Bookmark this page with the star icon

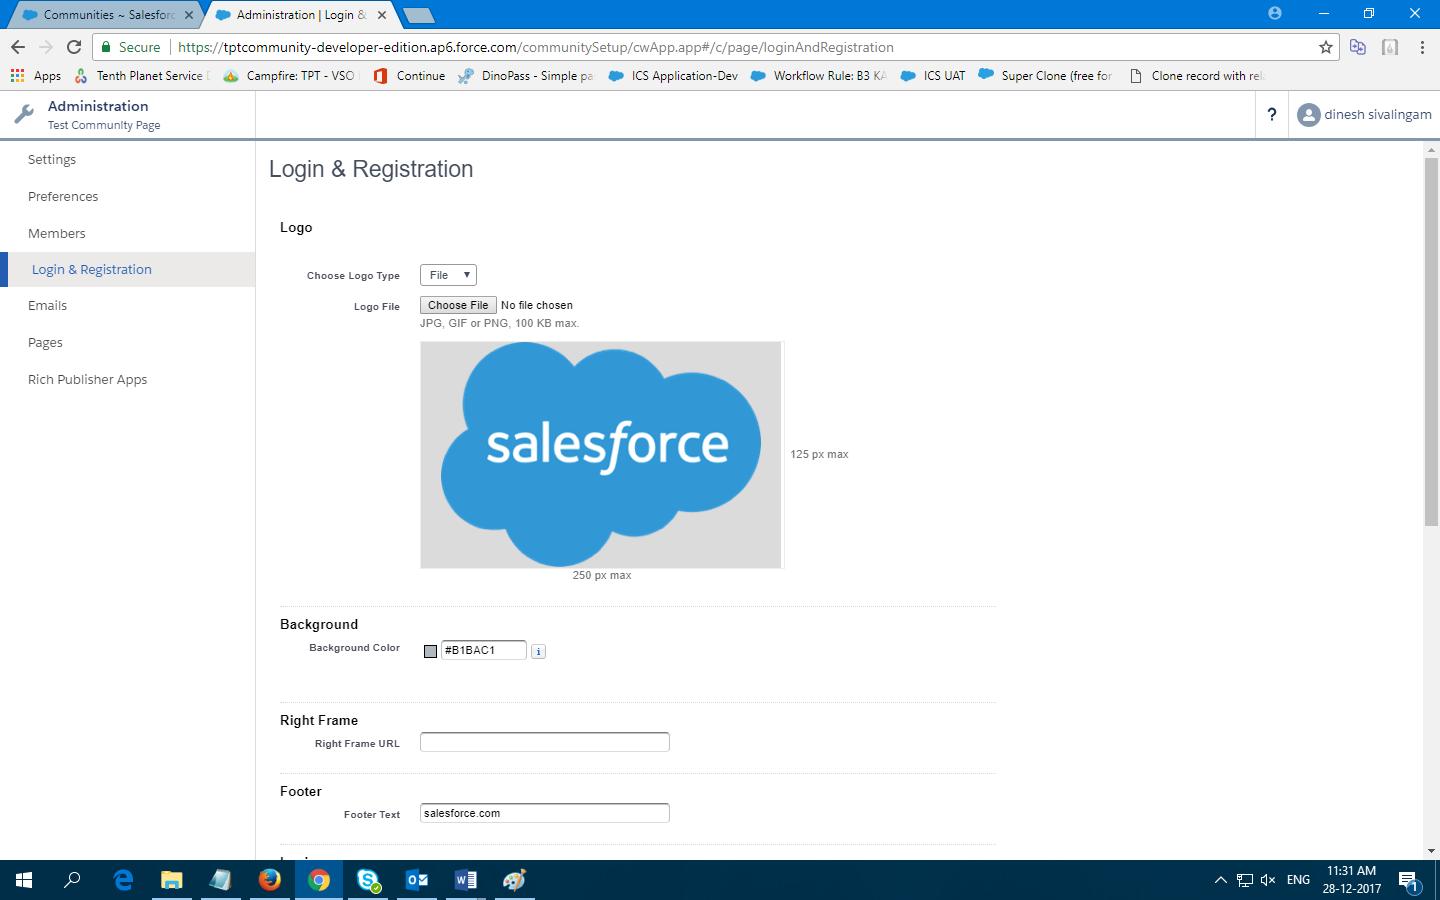(x=1325, y=47)
